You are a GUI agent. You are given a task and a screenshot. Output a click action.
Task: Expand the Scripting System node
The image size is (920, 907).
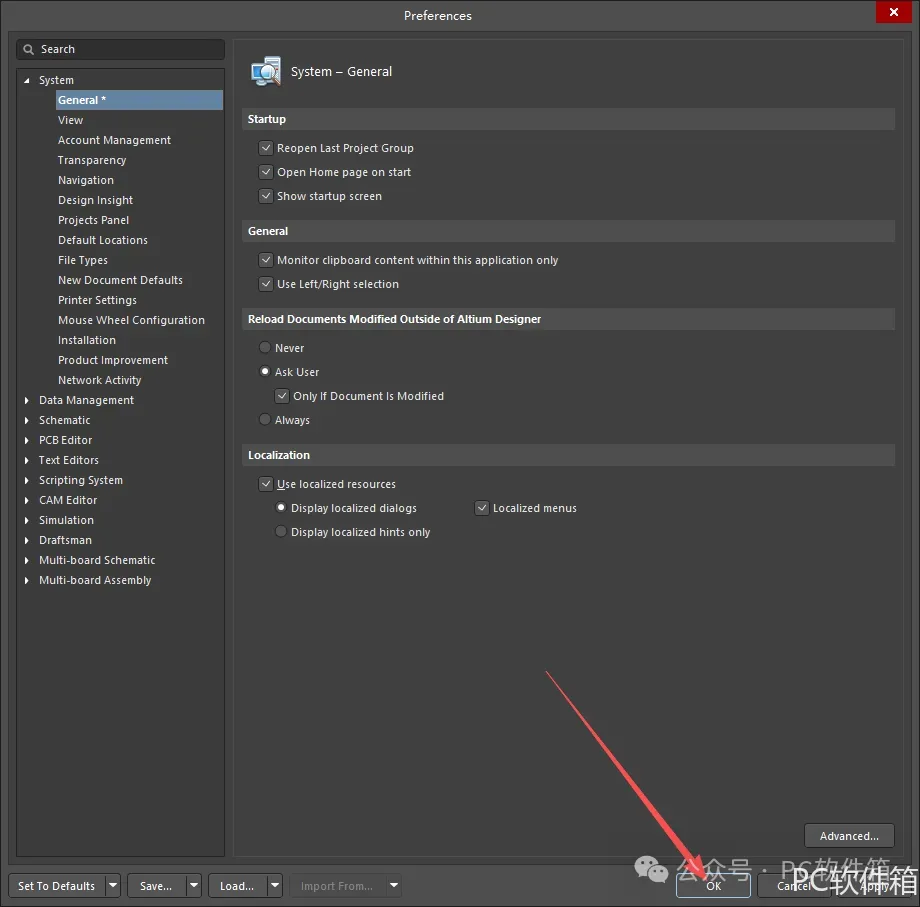tap(26, 480)
